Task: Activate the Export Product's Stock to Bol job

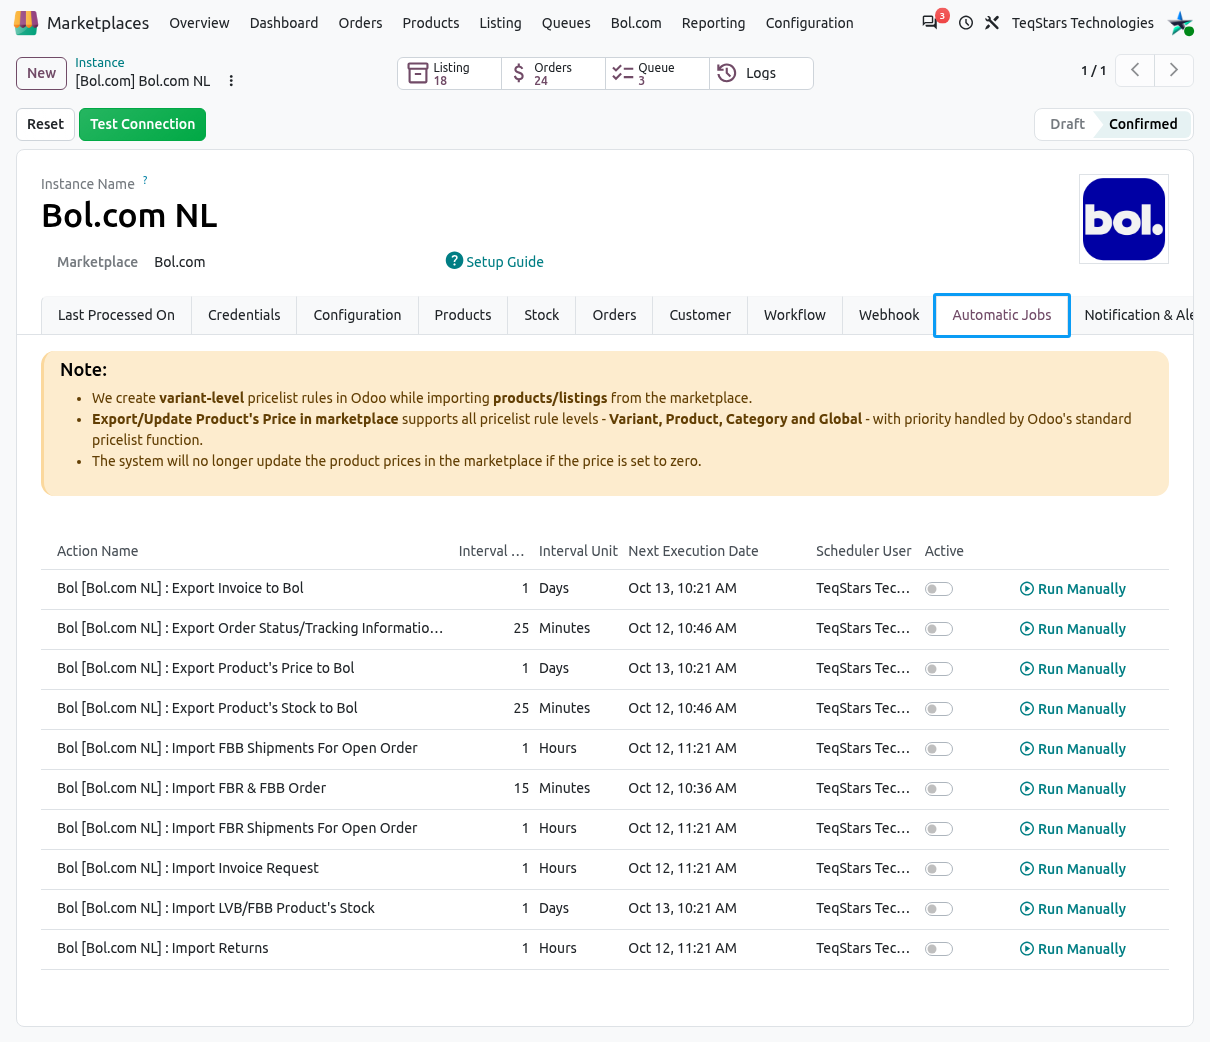Action: pyautogui.click(x=939, y=709)
